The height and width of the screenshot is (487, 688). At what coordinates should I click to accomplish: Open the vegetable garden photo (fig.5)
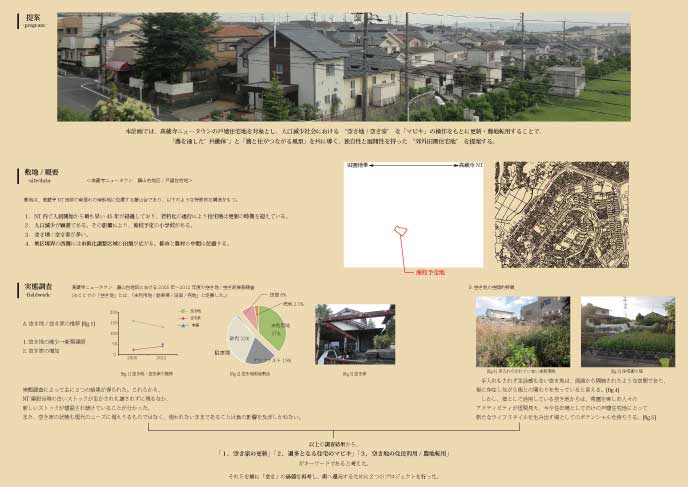(x=628, y=332)
